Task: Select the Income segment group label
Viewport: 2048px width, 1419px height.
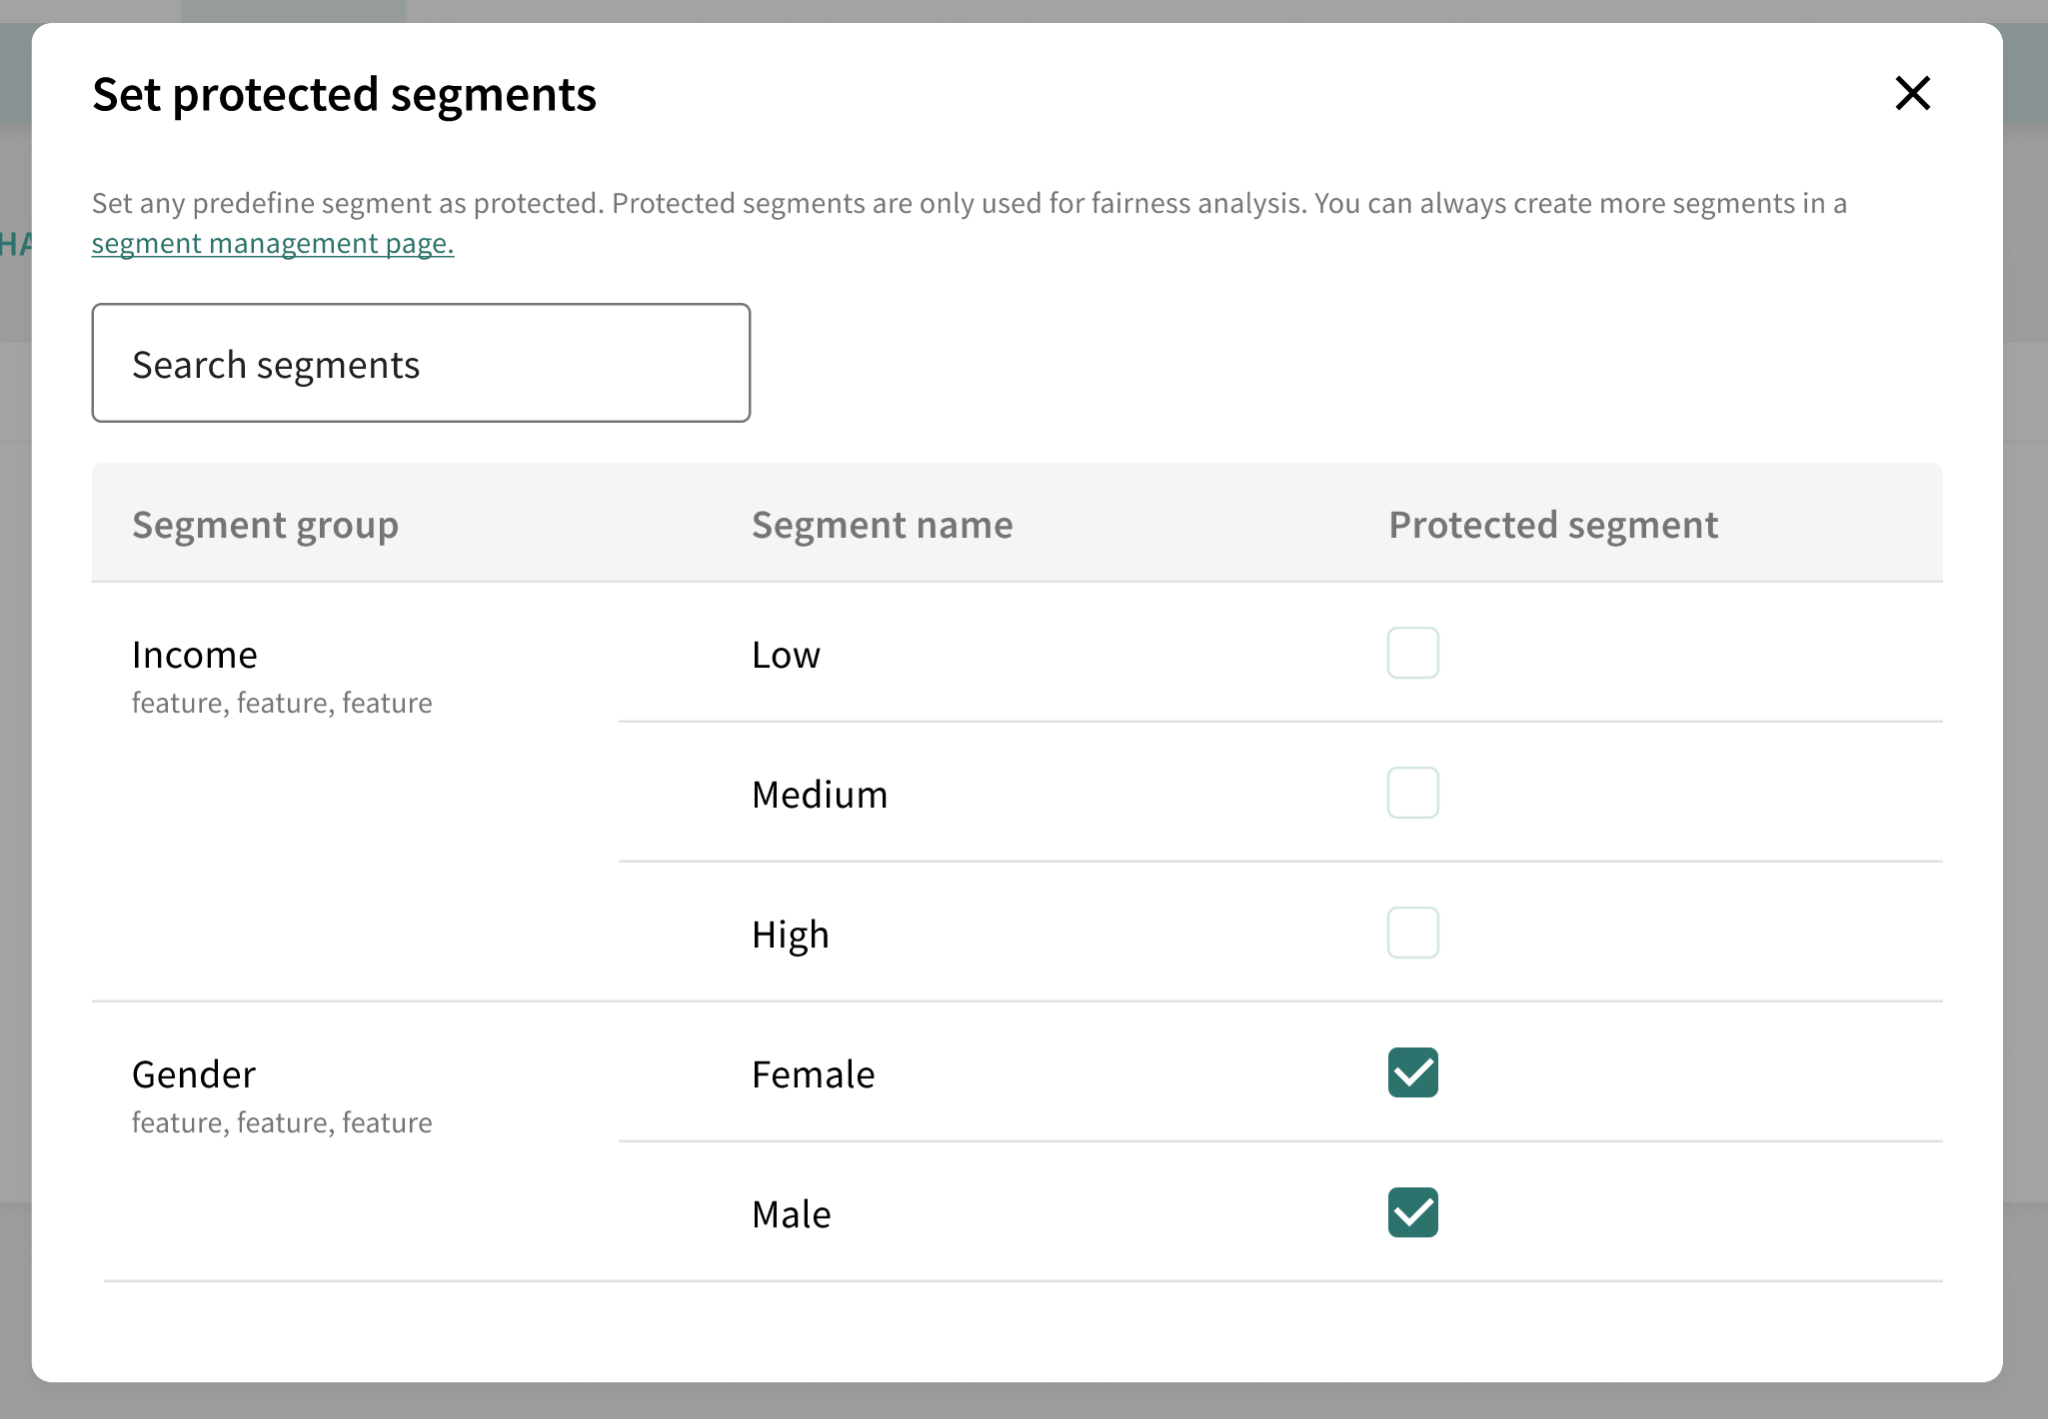Action: (195, 655)
